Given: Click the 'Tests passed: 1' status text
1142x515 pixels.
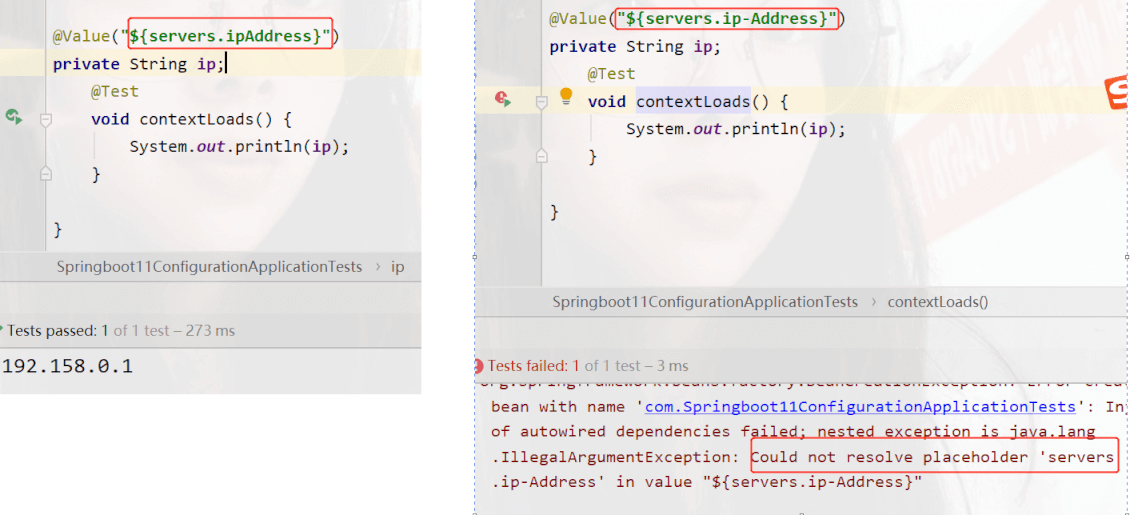Looking at the screenshot, I should point(58,331).
